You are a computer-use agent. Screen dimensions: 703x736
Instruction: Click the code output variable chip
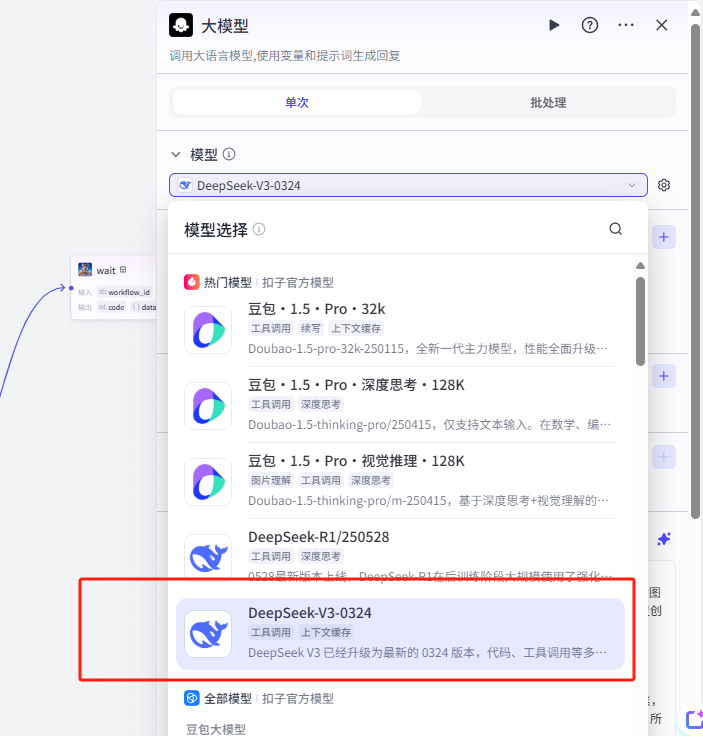pos(112,307)
